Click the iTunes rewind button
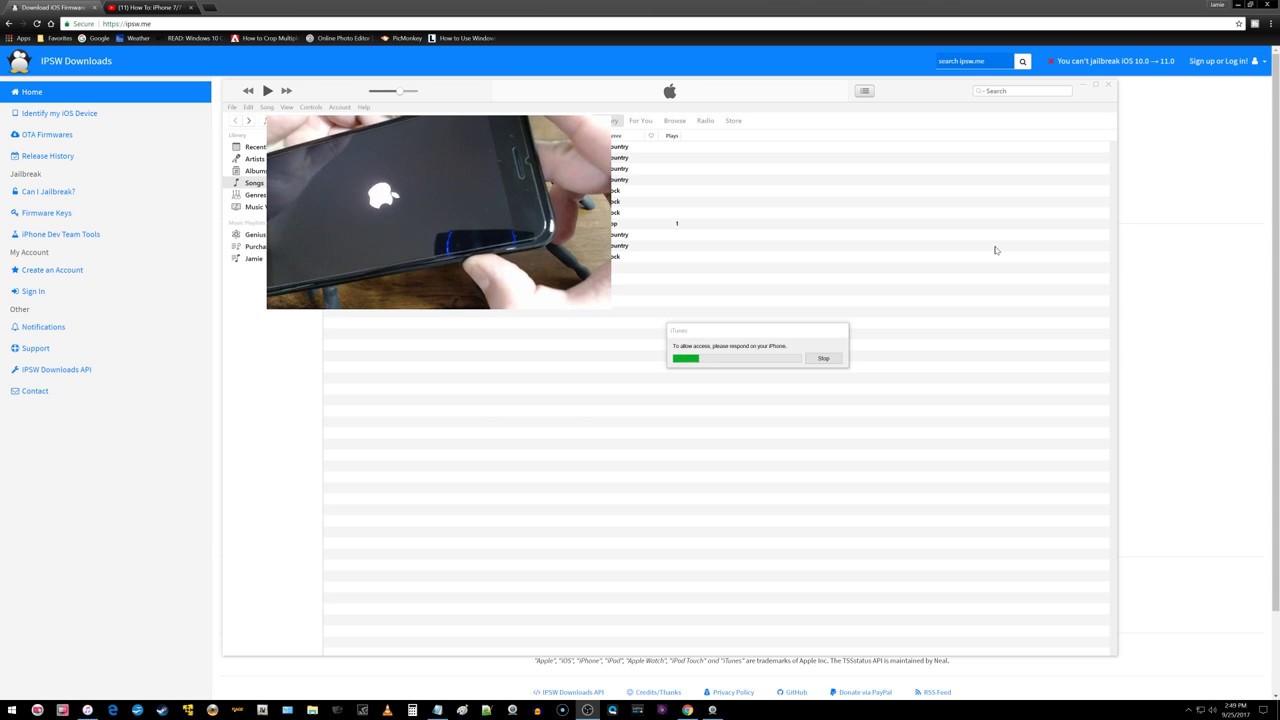1280x720 pixels. [248, 91]
